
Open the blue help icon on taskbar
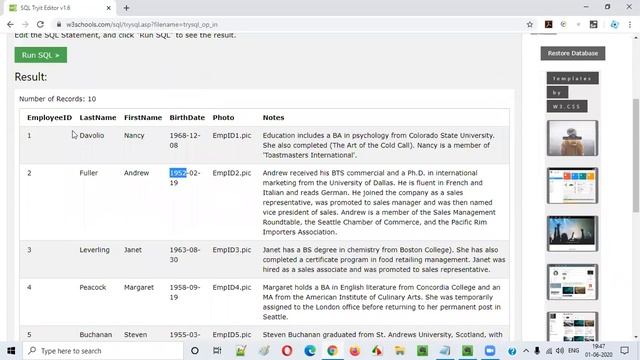[512, 351]
